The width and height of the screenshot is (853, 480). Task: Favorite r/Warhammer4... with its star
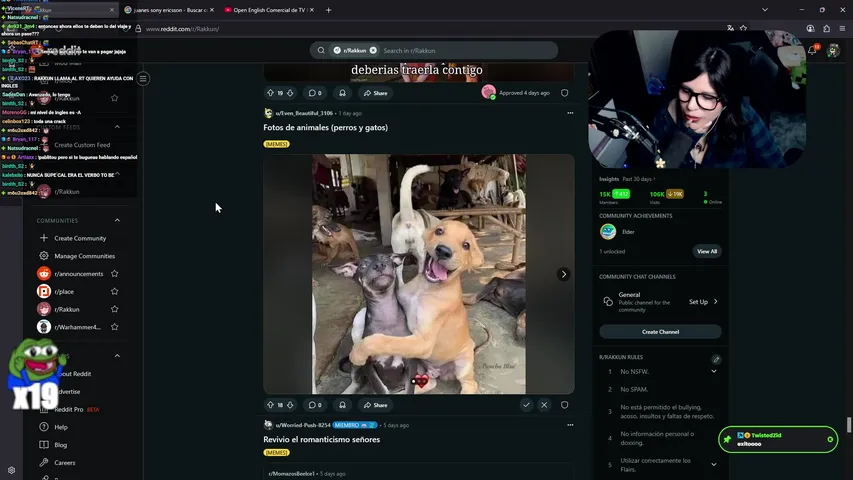115,327
